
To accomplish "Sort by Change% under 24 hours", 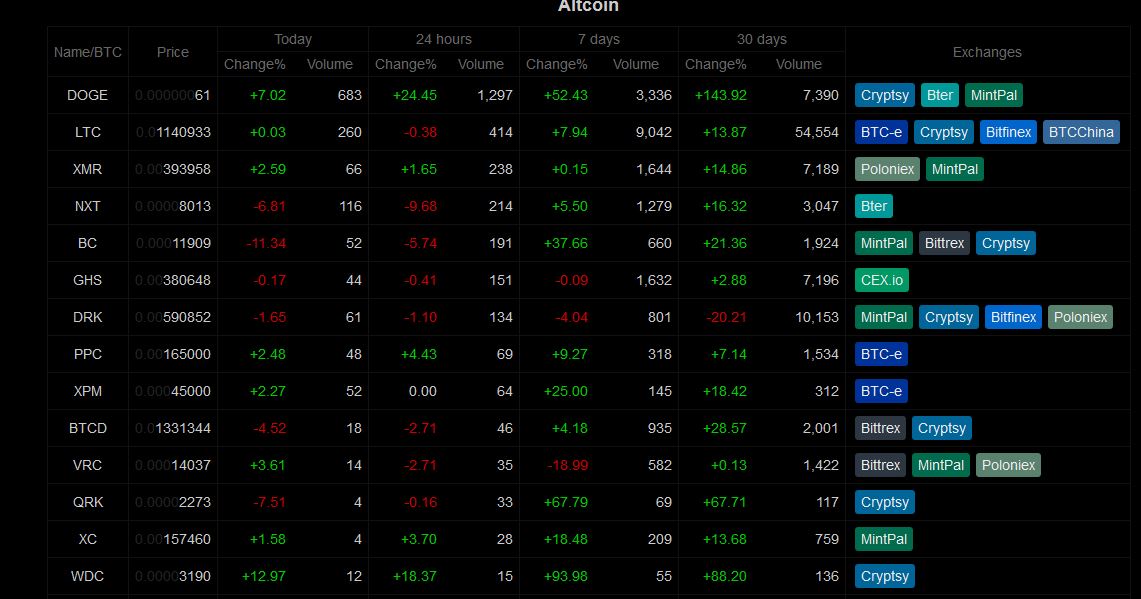I will 405,64.
